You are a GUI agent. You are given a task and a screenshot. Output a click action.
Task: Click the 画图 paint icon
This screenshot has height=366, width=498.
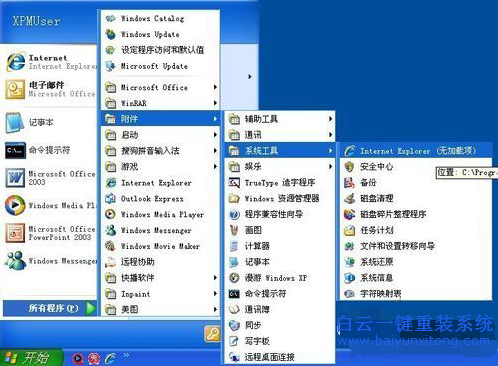234,230
